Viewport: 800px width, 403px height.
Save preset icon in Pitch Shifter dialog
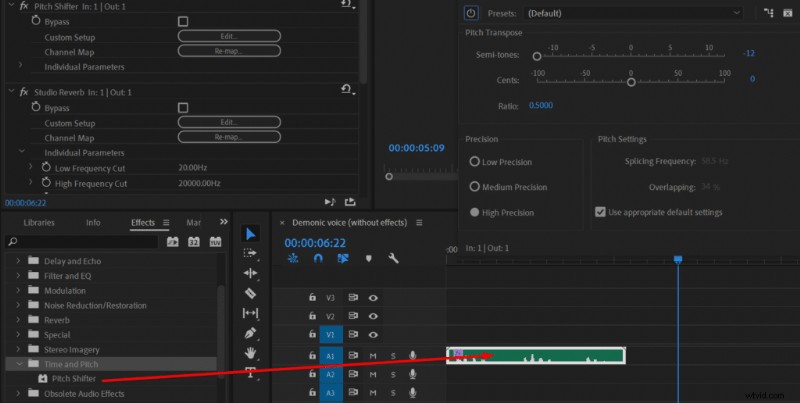[769, 13]
